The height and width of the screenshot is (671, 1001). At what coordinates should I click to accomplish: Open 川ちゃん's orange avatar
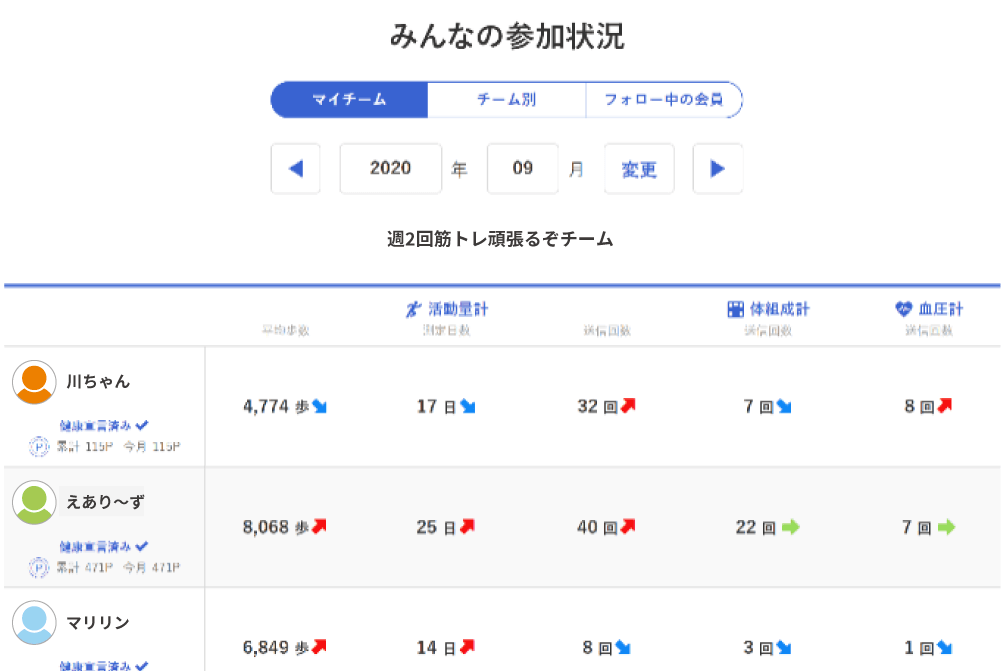(x=34, y=382)
